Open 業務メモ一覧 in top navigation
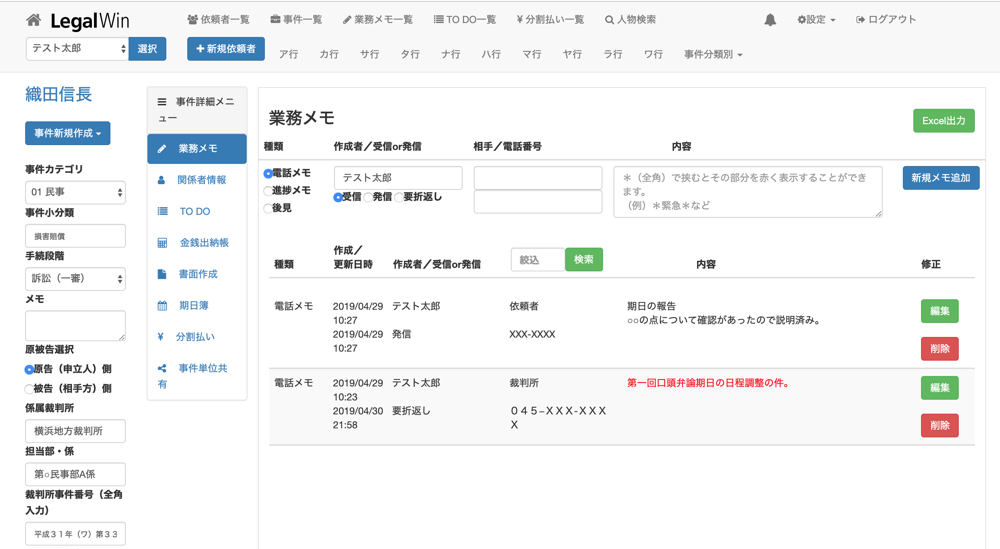 click(x=378, y=20)
